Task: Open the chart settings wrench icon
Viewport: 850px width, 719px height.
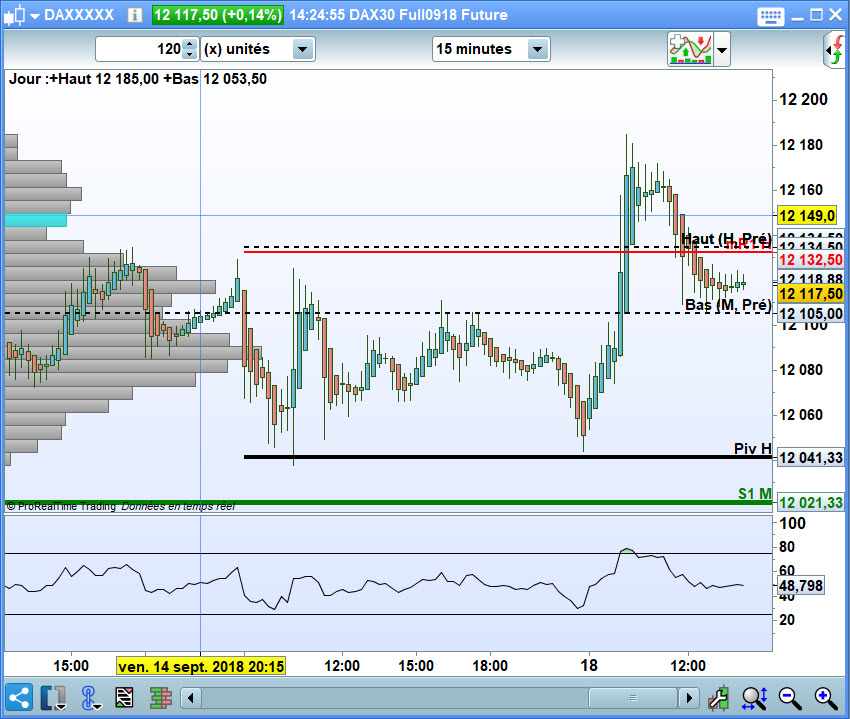Action: pyautogui.click(x=718, y=698)
